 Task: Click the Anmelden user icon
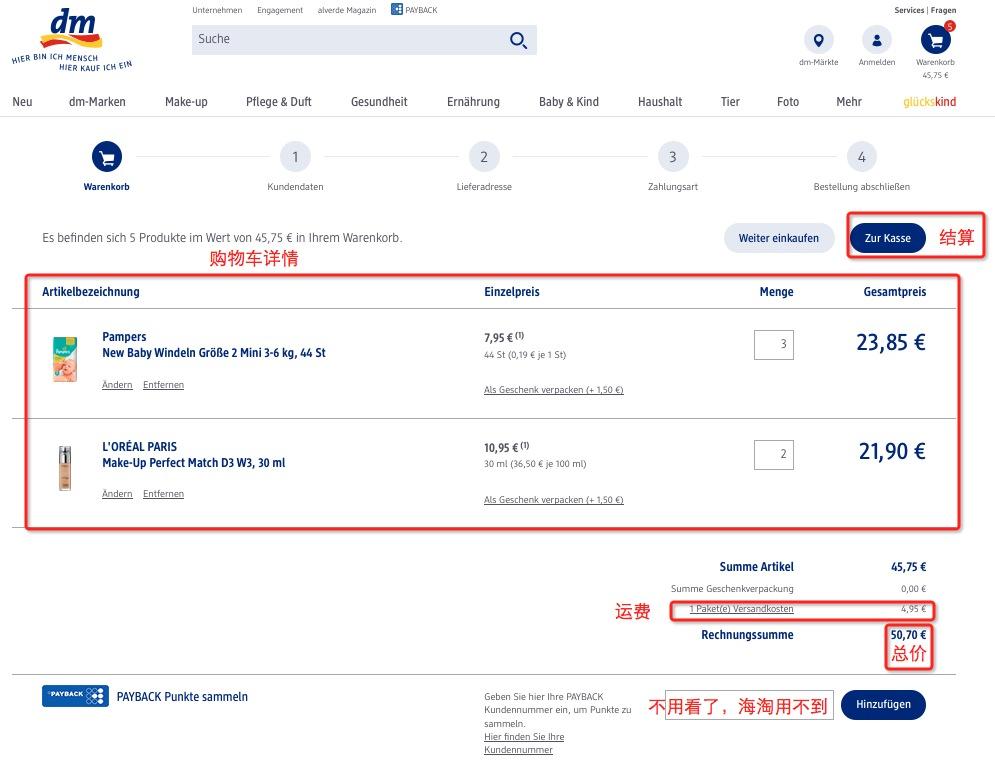[x=877, y=40]
